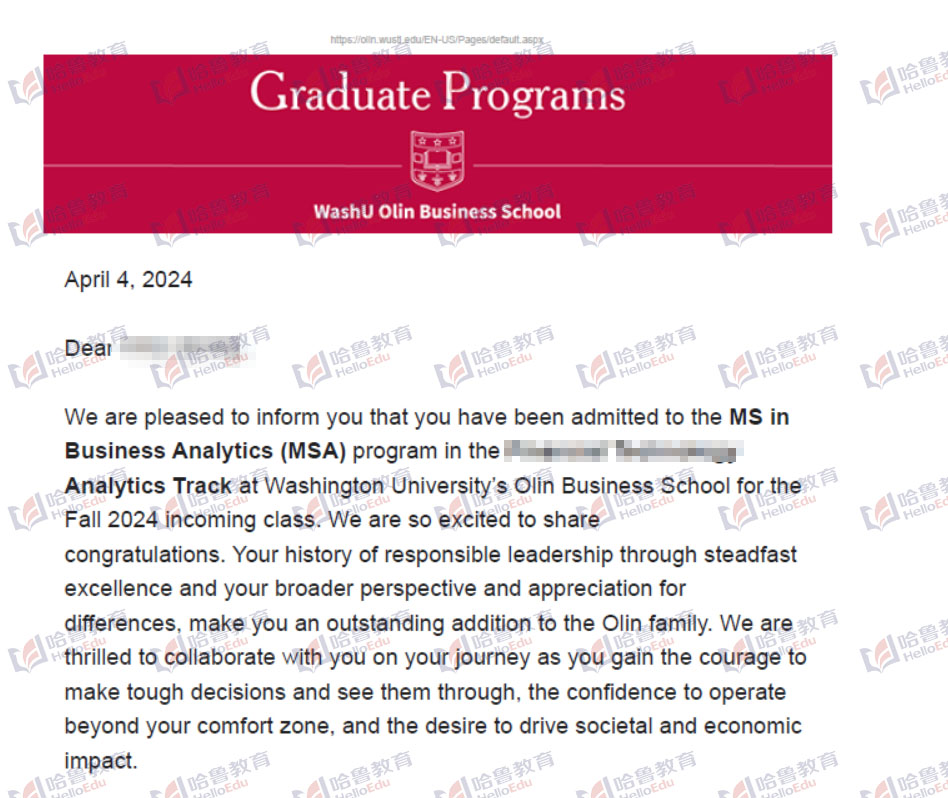The height and width of the screenshot is (798, 948).
Task: Click the final word "impact." of the paragraph
Action: 100,761
